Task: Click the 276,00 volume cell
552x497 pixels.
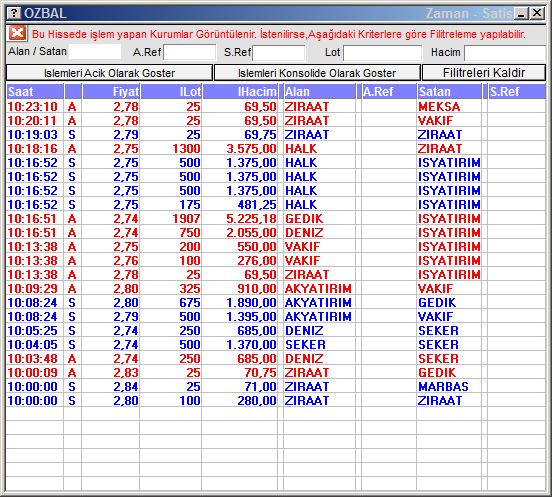Action: [257, 261]
